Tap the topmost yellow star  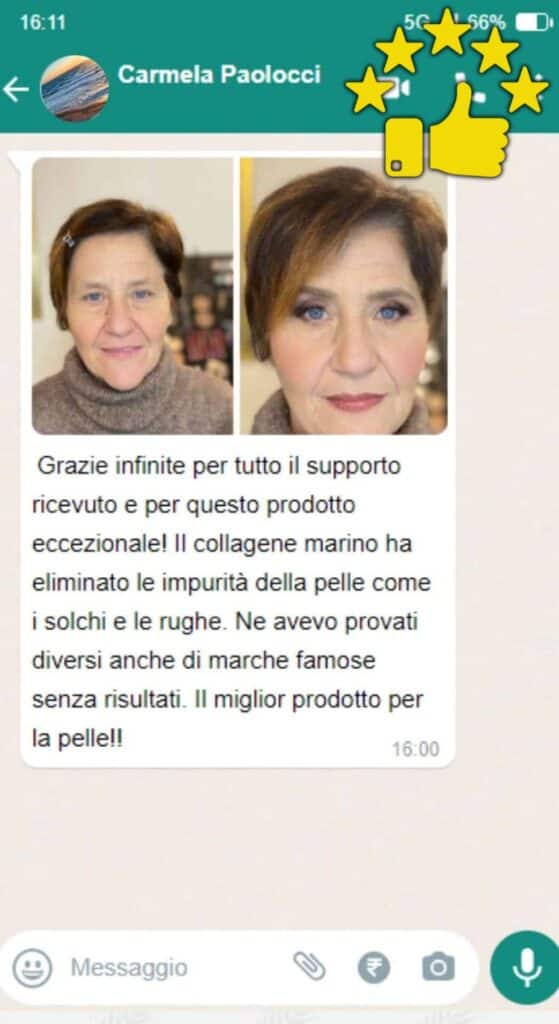(x=447, y=31)
